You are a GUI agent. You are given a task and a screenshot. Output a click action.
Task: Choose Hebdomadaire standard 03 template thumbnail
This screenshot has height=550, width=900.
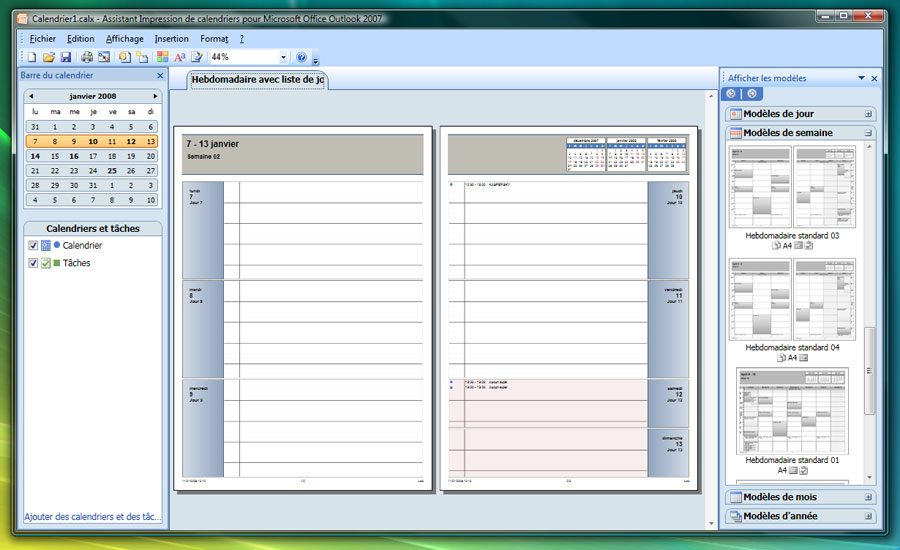[x=792, y=187]
